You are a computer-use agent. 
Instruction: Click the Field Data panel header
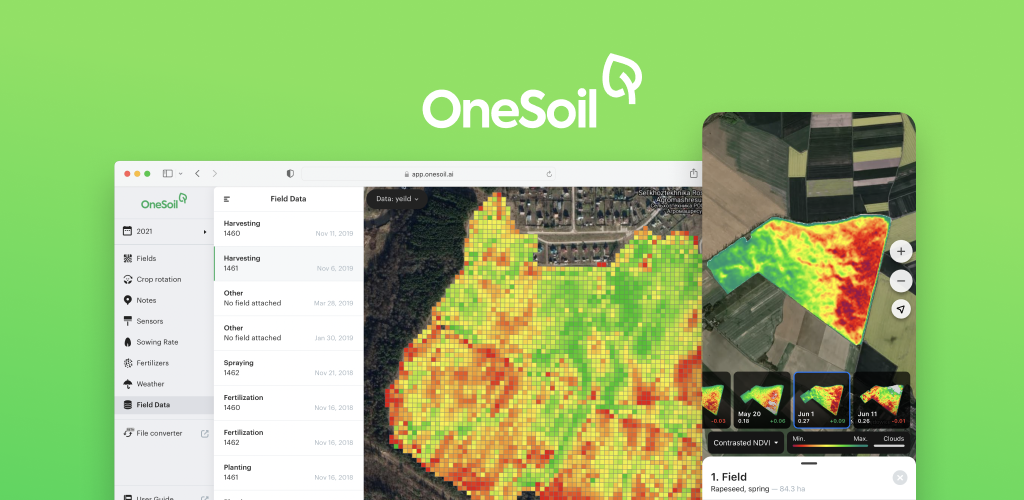(x=288, y=199)
